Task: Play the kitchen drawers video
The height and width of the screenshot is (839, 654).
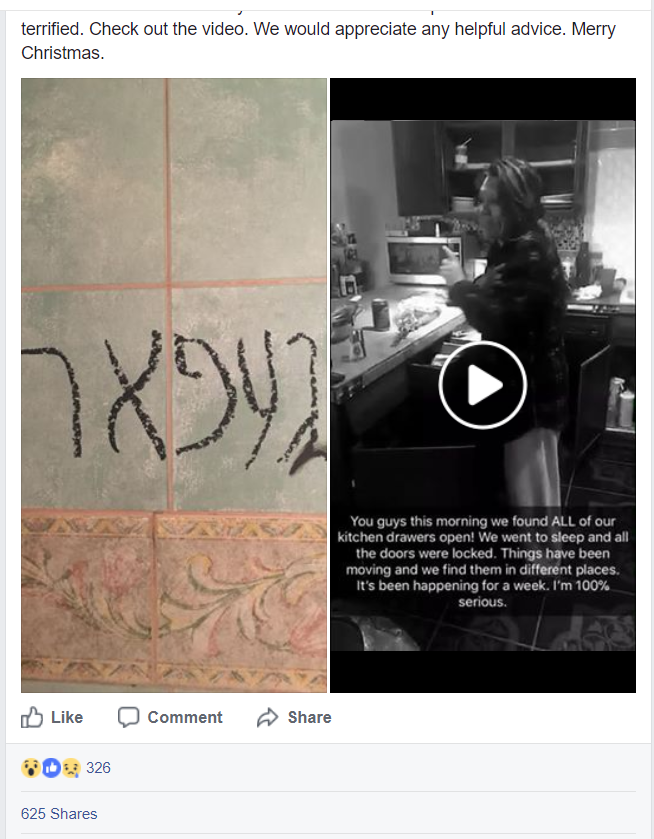Action: (483, 385)
